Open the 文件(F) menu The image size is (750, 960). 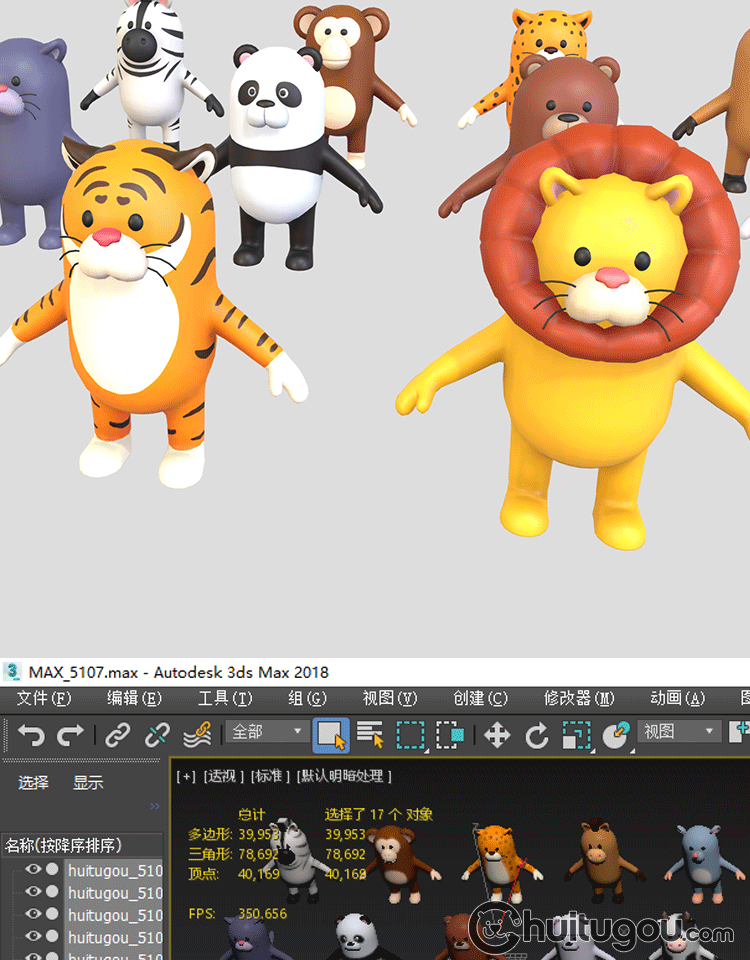[x=44, y=699]
